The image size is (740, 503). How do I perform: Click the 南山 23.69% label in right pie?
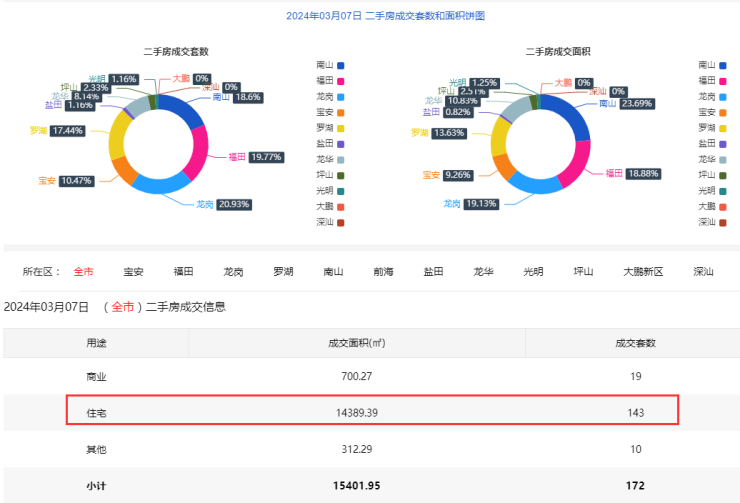tap(626, 103)
